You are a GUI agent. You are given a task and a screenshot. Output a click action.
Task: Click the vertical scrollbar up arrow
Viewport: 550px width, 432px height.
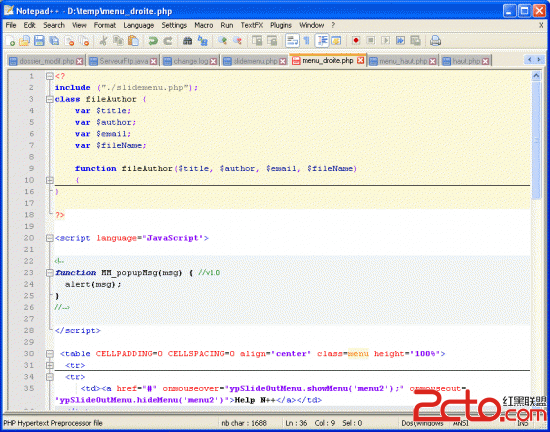tap(536, 75)
